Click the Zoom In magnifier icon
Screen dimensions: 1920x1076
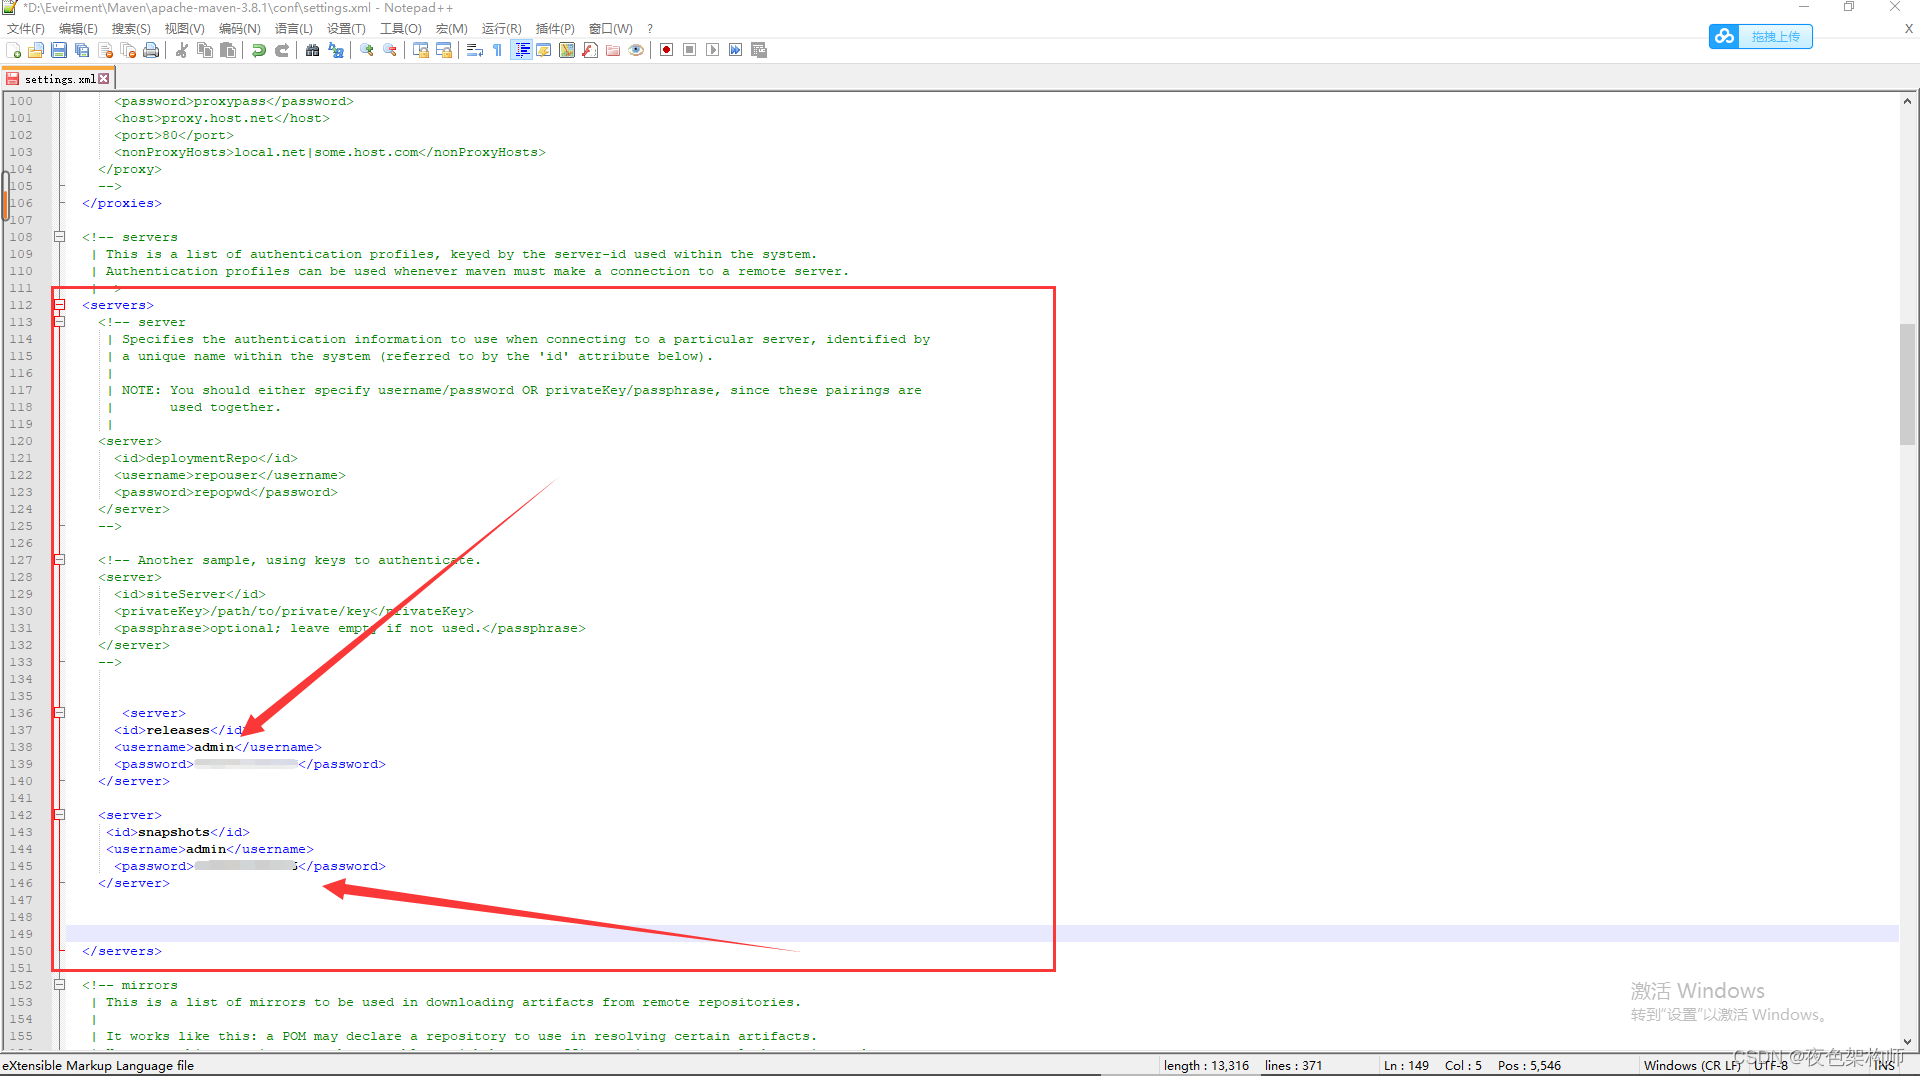pyautogui.click(x=367, y=50)
